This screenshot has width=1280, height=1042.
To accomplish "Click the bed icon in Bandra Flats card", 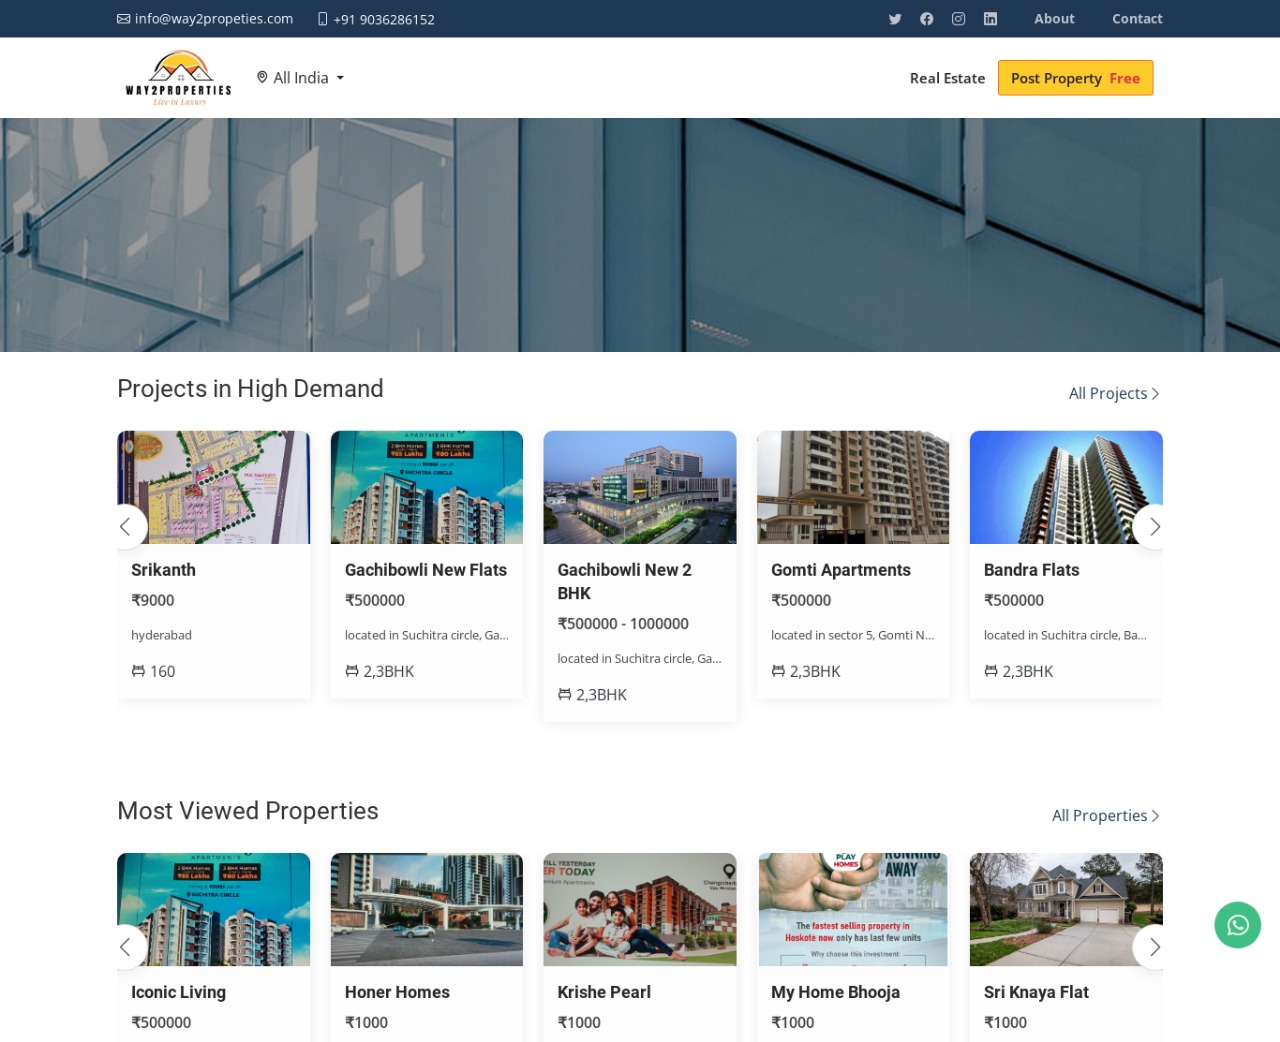I will pyautogui.click(x=991, y=672).
